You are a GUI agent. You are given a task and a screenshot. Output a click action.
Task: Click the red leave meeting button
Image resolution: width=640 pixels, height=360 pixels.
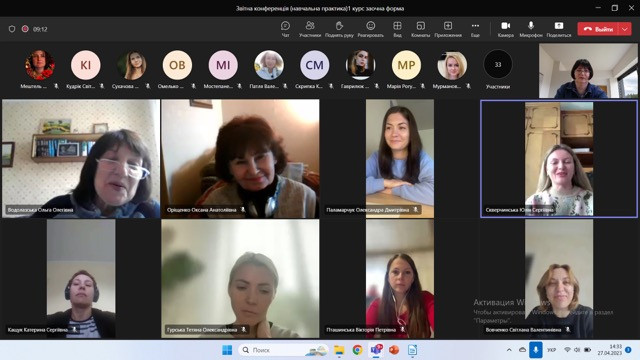(x=599, y=29)
